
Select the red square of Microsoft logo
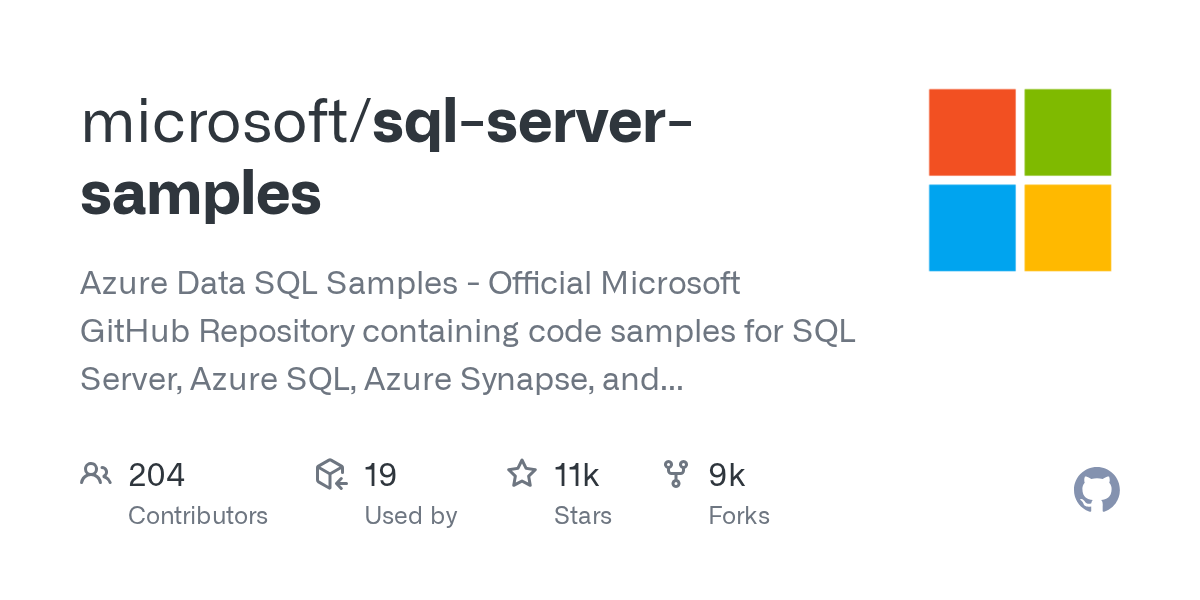coord(972,132)
